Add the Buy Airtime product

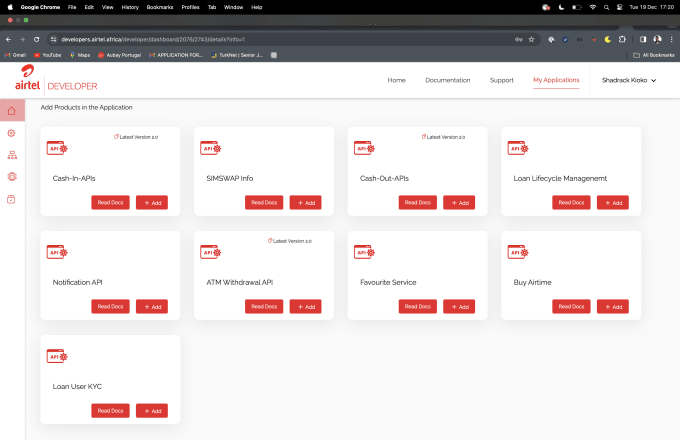click(x=613, y=306)
